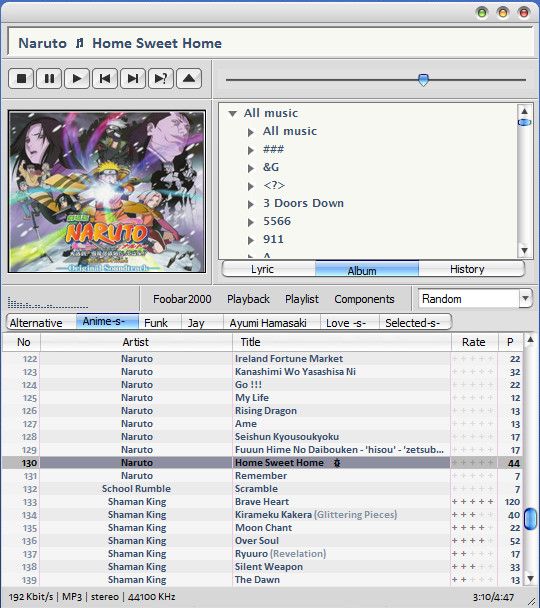Click the playlist scrollbar up arrow

click(x=530, y=340)
